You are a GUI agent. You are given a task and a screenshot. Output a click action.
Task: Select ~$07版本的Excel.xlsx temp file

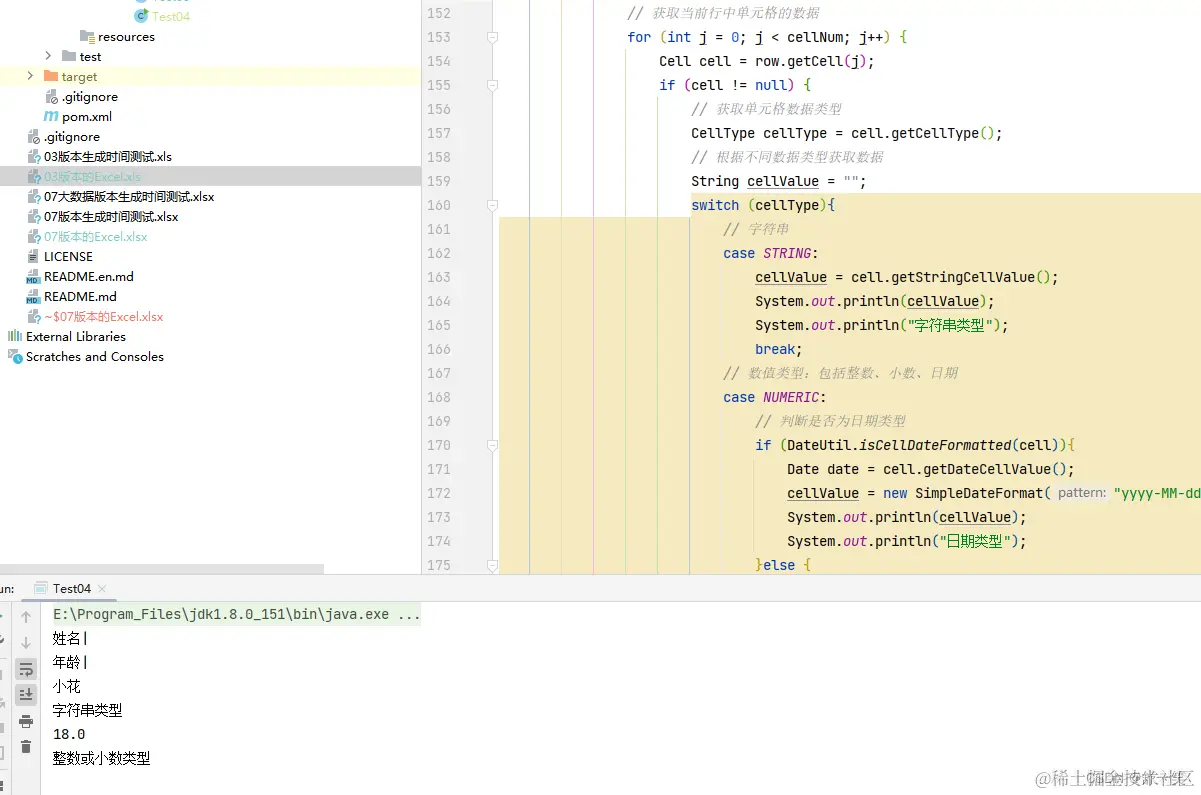pyautogui.click(x=103, y=317)
